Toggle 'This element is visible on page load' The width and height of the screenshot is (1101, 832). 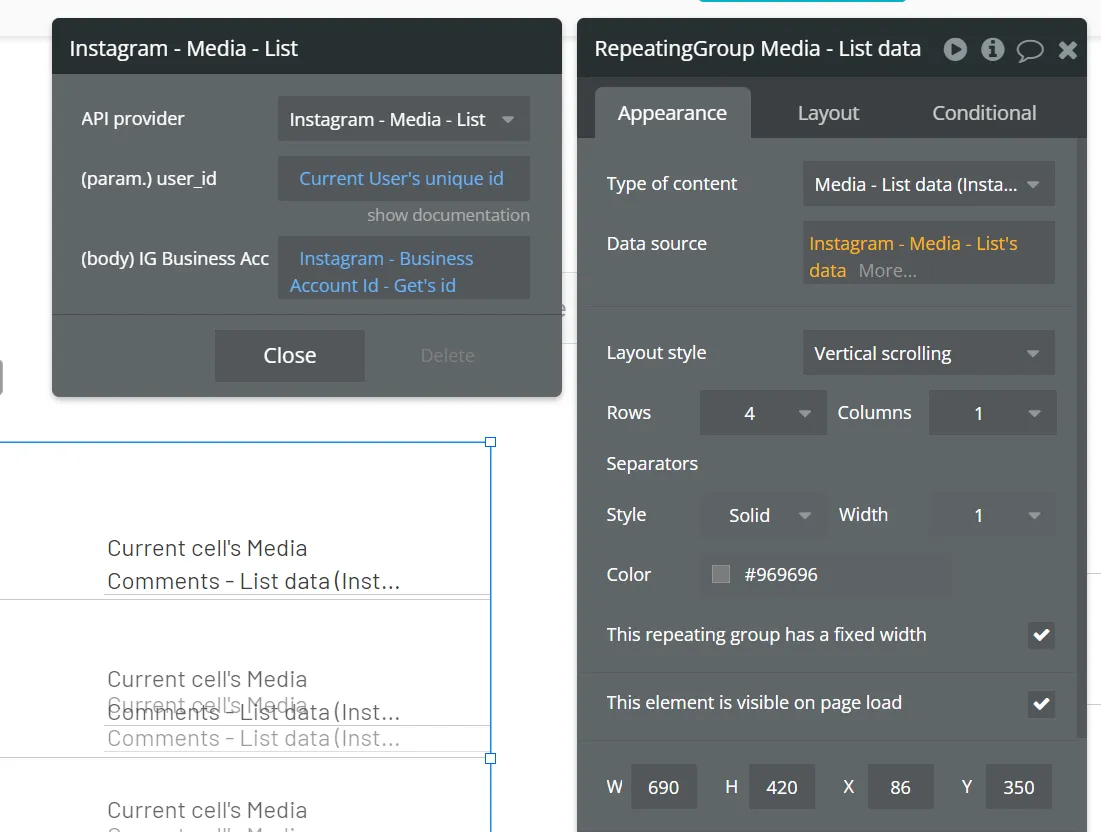coord(1041,704)
